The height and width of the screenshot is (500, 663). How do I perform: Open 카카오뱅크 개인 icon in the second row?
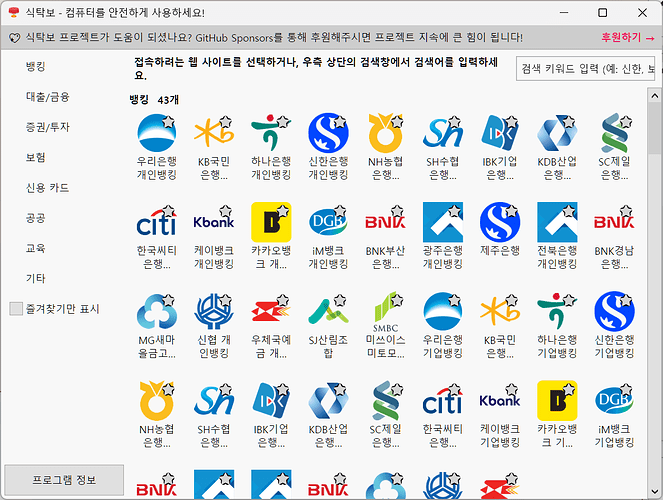coord(271,222)
